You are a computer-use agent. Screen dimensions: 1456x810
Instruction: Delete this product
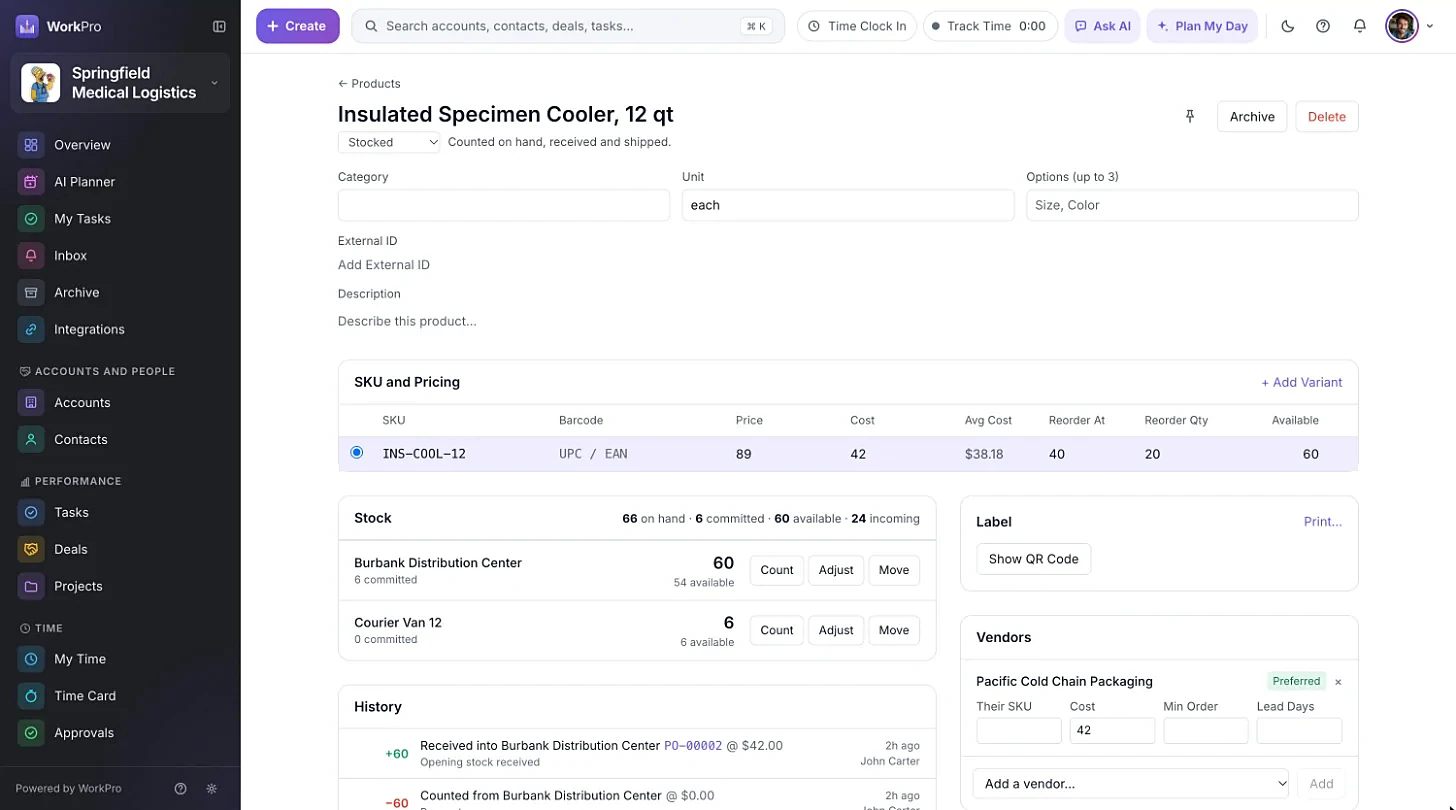(x=1327, y=117)
